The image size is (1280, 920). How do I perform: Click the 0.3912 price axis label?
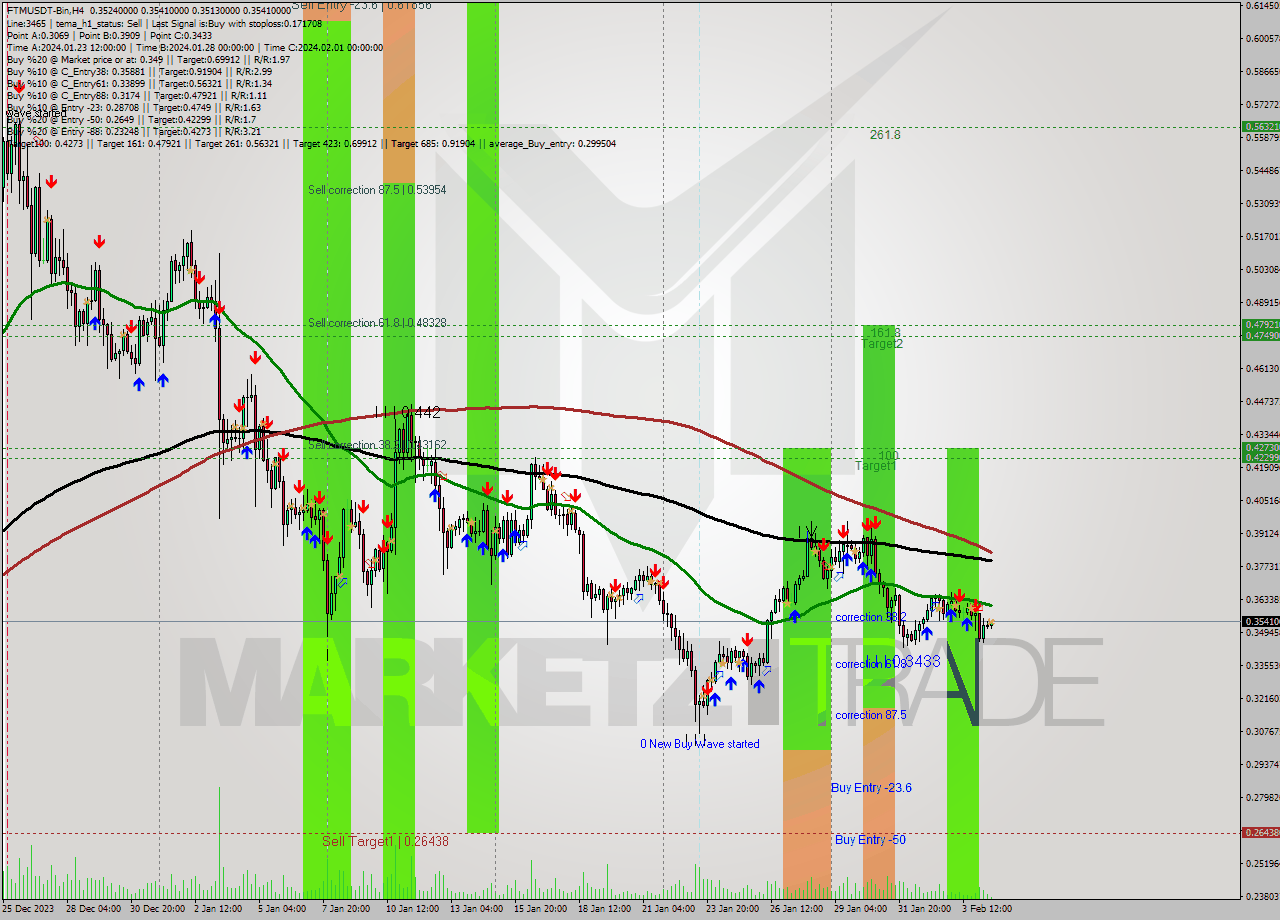(x=1262, y=533)
